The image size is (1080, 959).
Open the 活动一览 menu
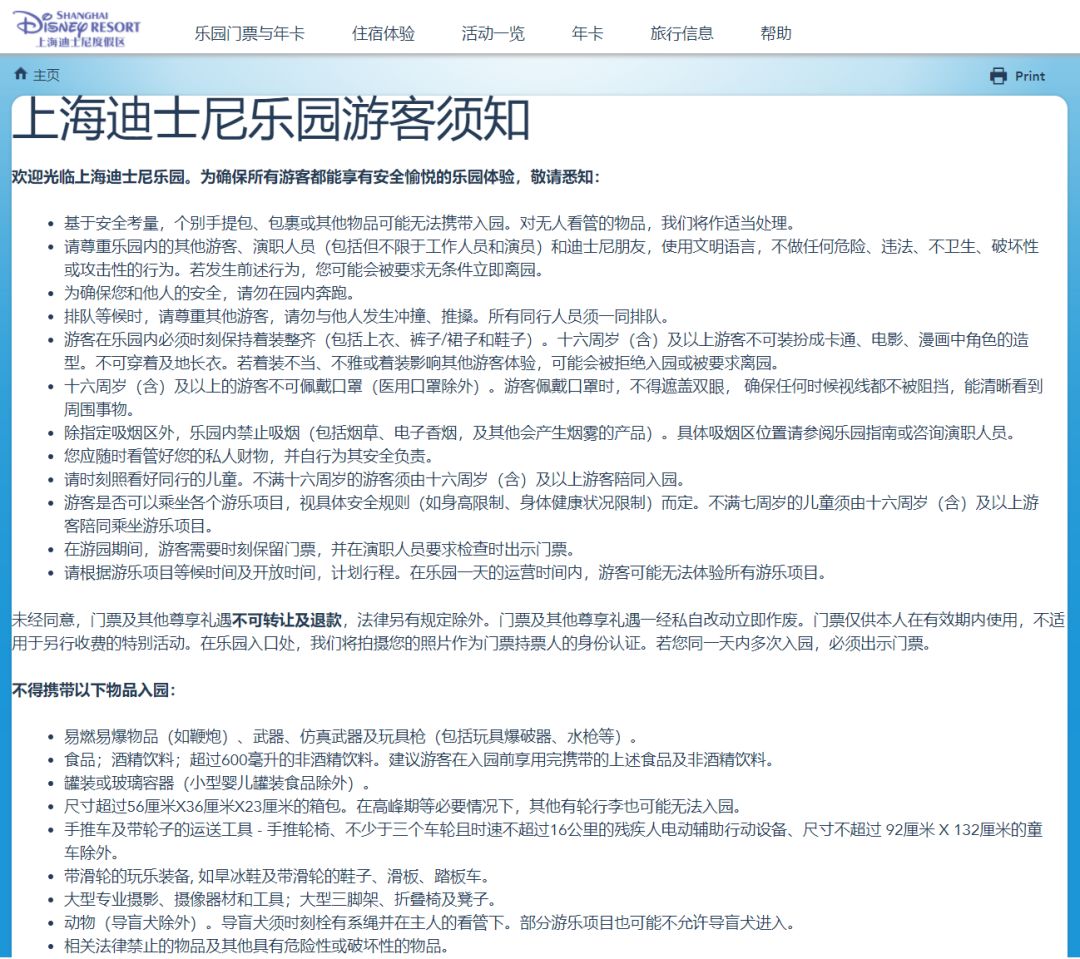pyautogui.click(x=493, y=33)
